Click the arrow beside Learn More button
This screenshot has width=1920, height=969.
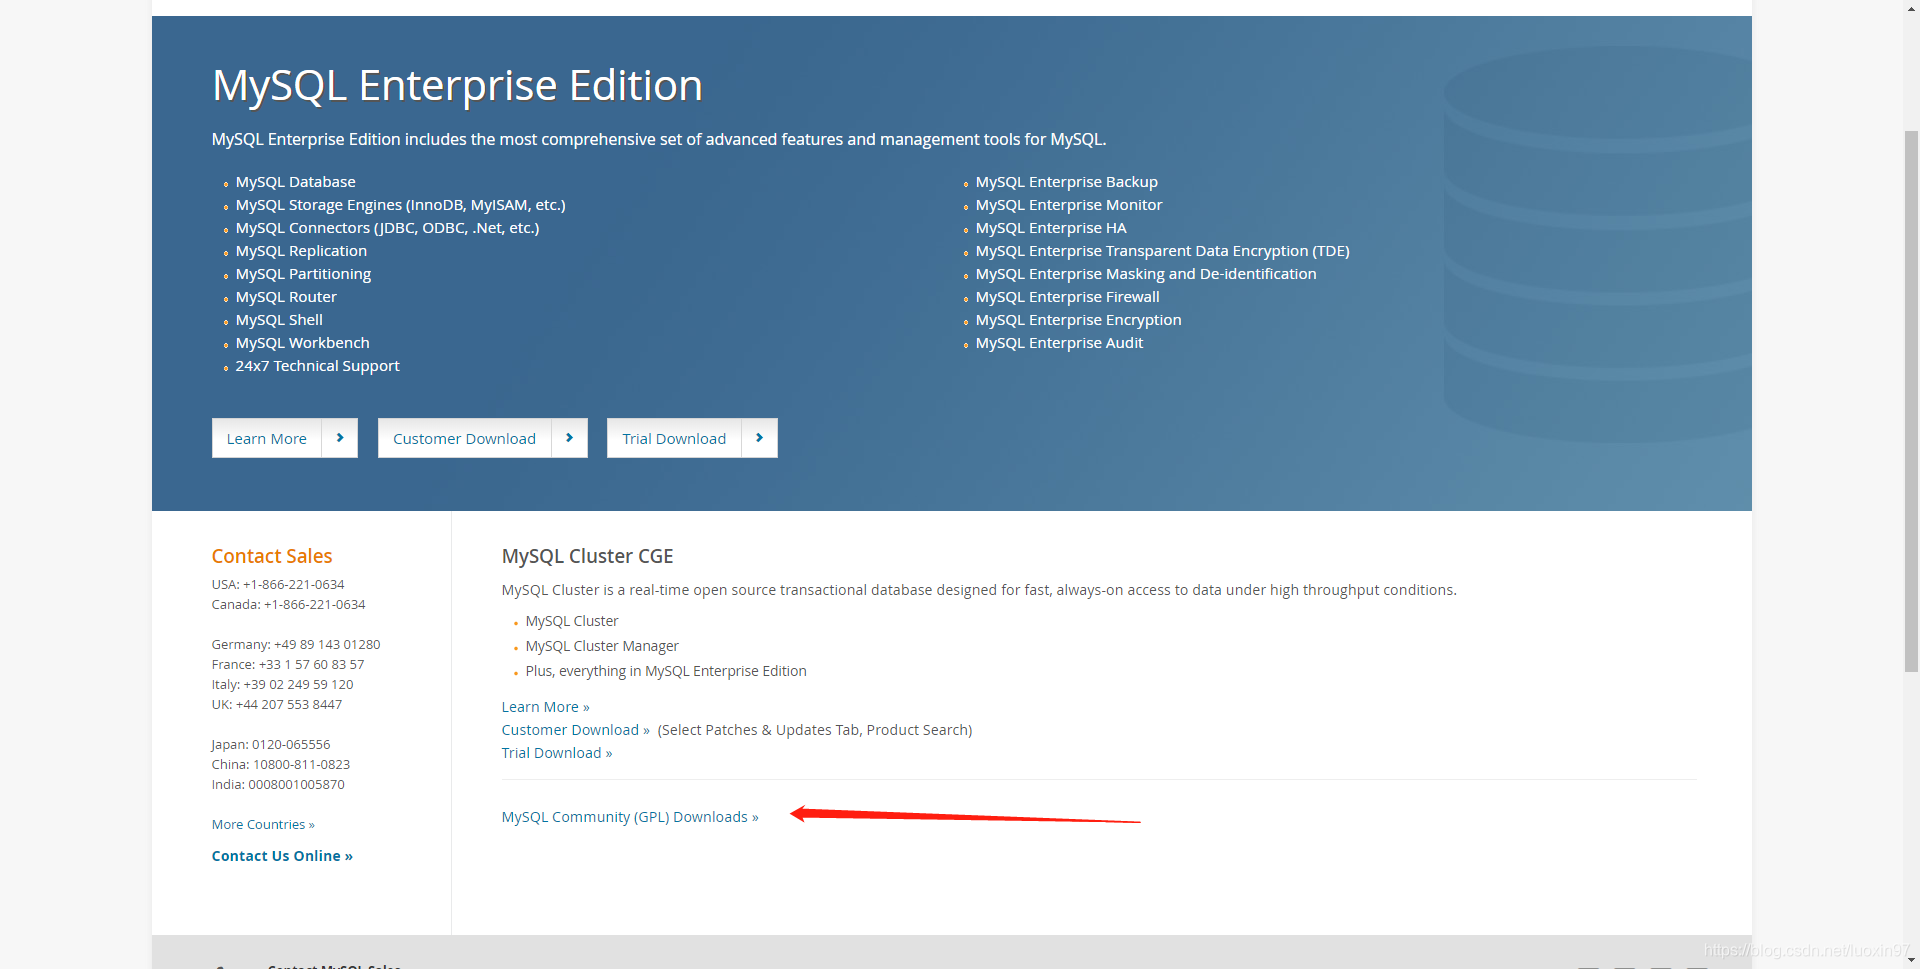point(340,438)
